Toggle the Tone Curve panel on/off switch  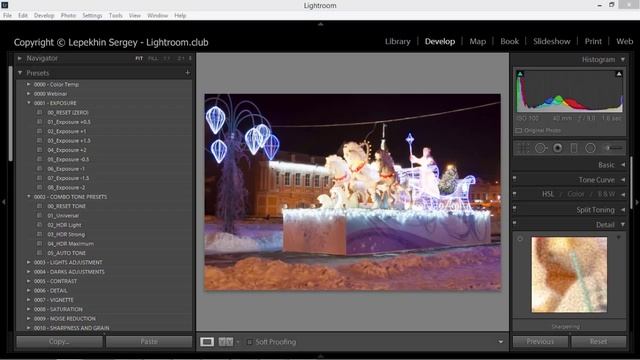click(515, 179)
